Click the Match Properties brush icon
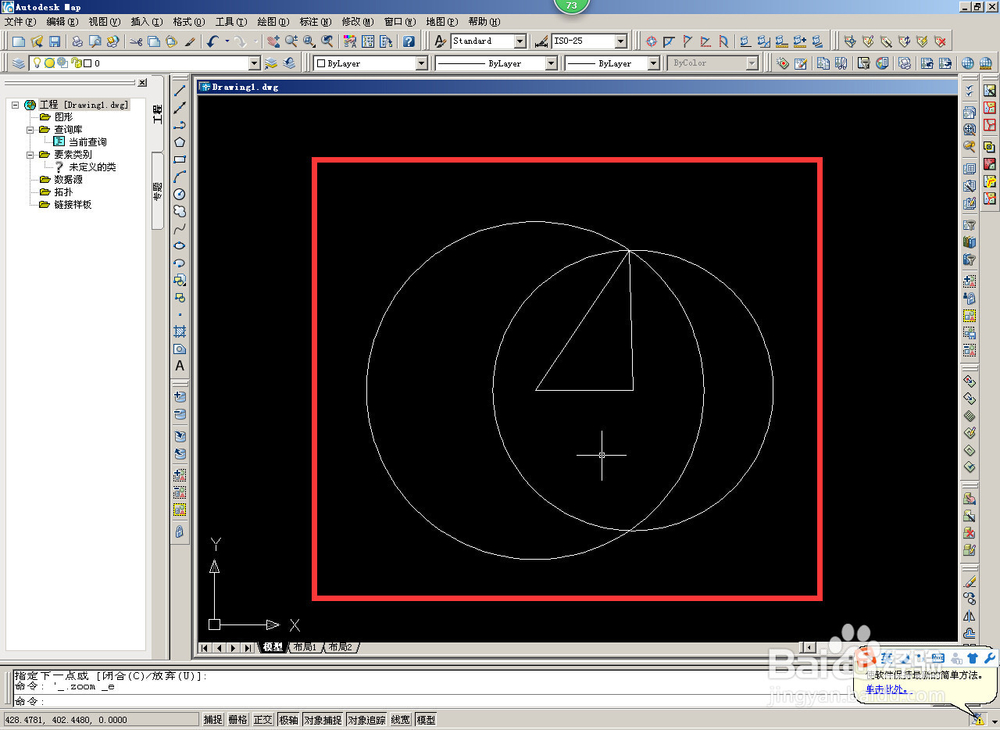1000x730 pixels. pyautogui.click(x=189, y=41)
